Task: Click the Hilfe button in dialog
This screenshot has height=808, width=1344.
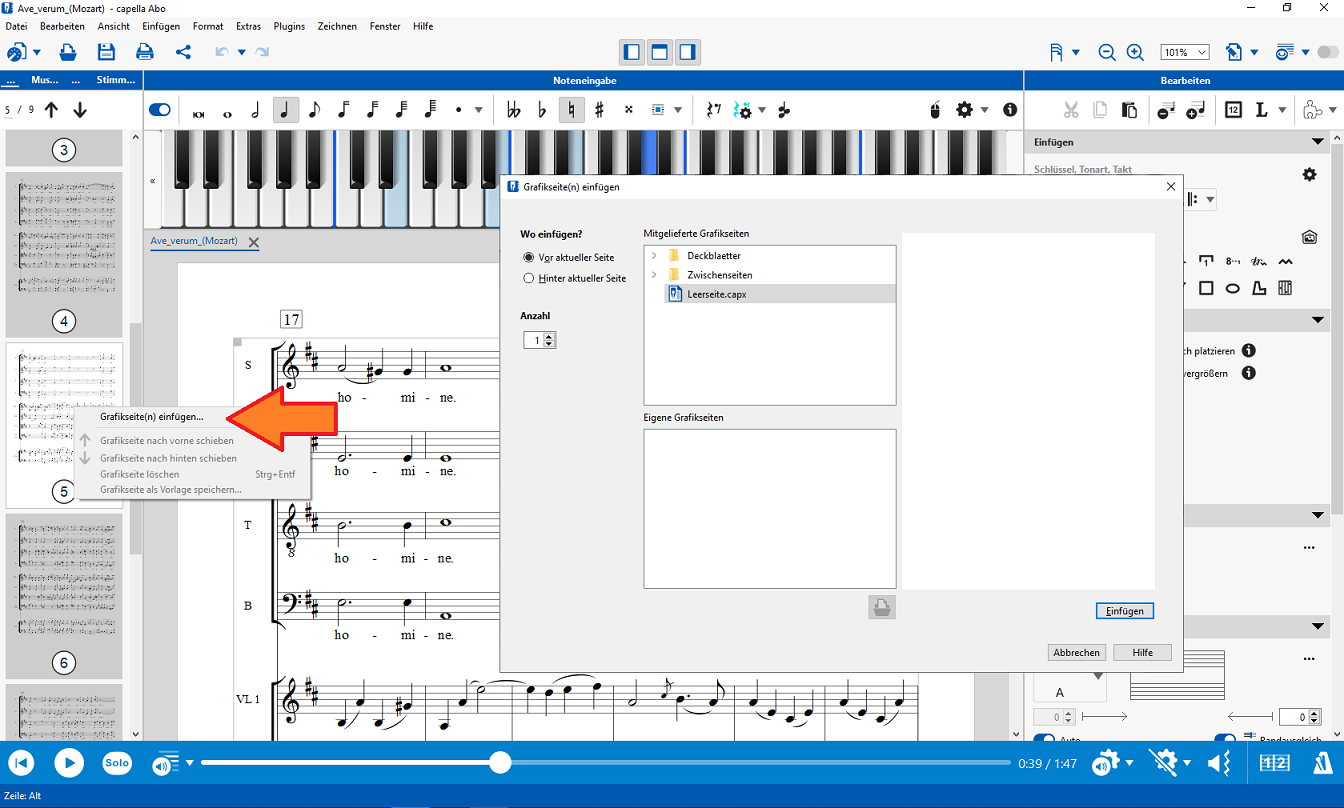Action: (x=1142, y=652)
